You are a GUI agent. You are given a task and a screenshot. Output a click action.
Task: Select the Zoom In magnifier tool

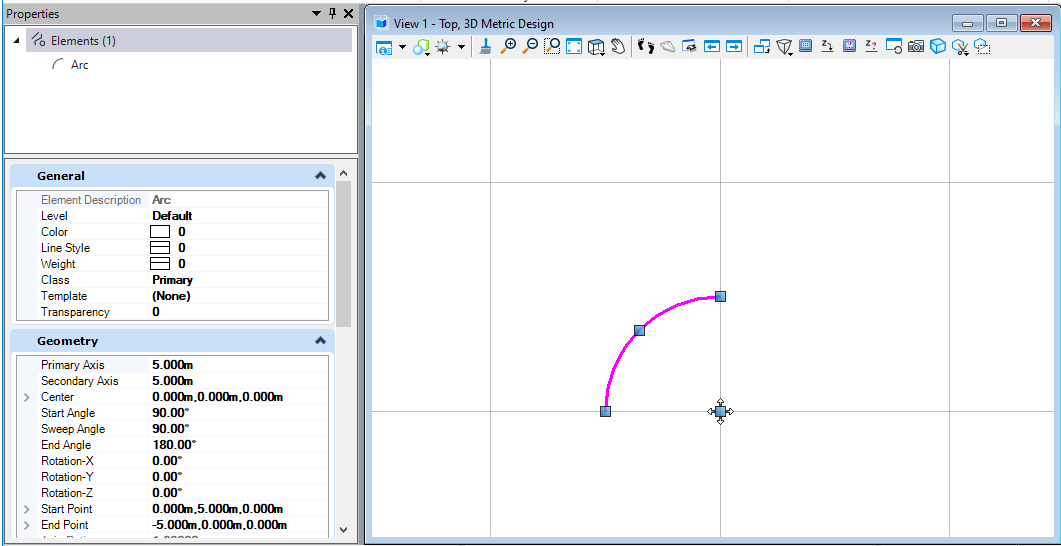pyautogui.click(x=507, y=47)
